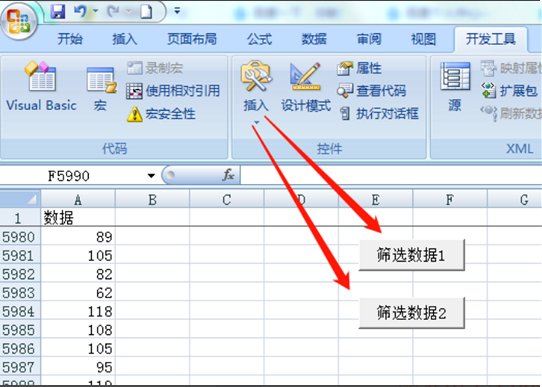Select column G header

(515, 199)
